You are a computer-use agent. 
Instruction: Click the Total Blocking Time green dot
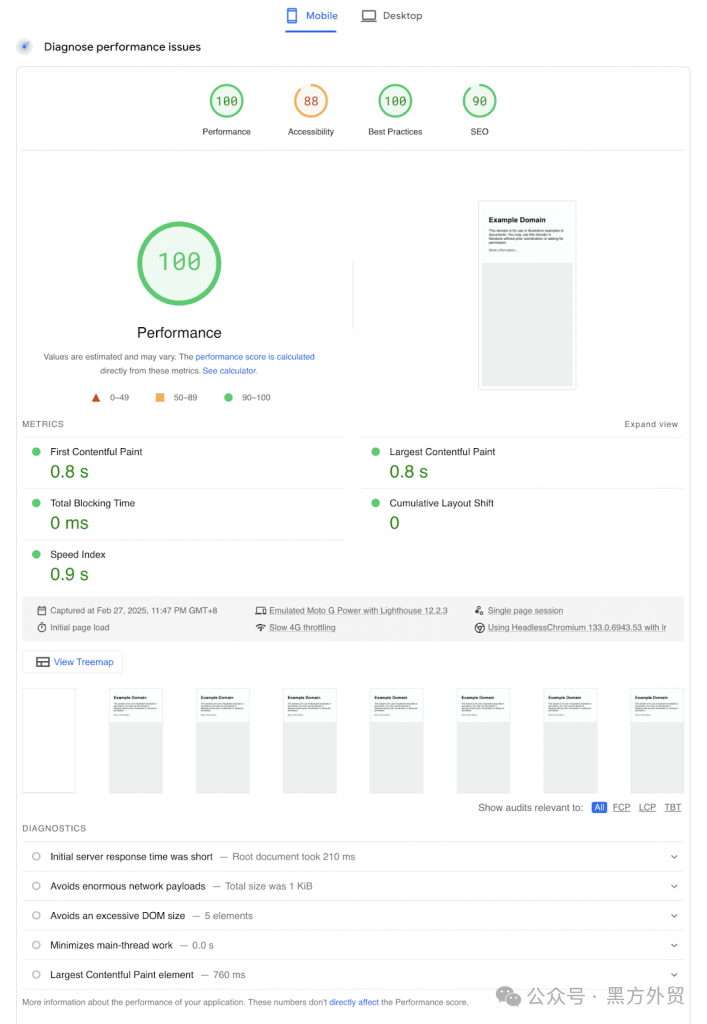tap(37, 503)
